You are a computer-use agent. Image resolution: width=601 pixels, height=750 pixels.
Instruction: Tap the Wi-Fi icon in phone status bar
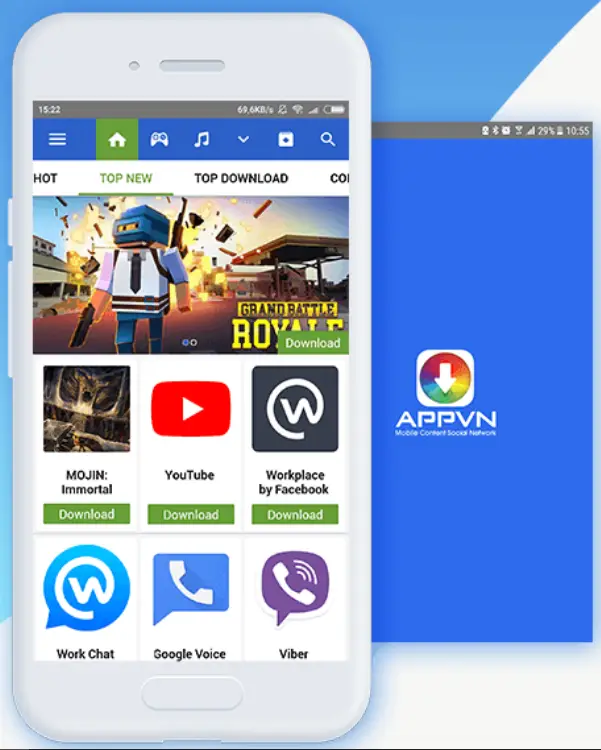pos(298,110)
